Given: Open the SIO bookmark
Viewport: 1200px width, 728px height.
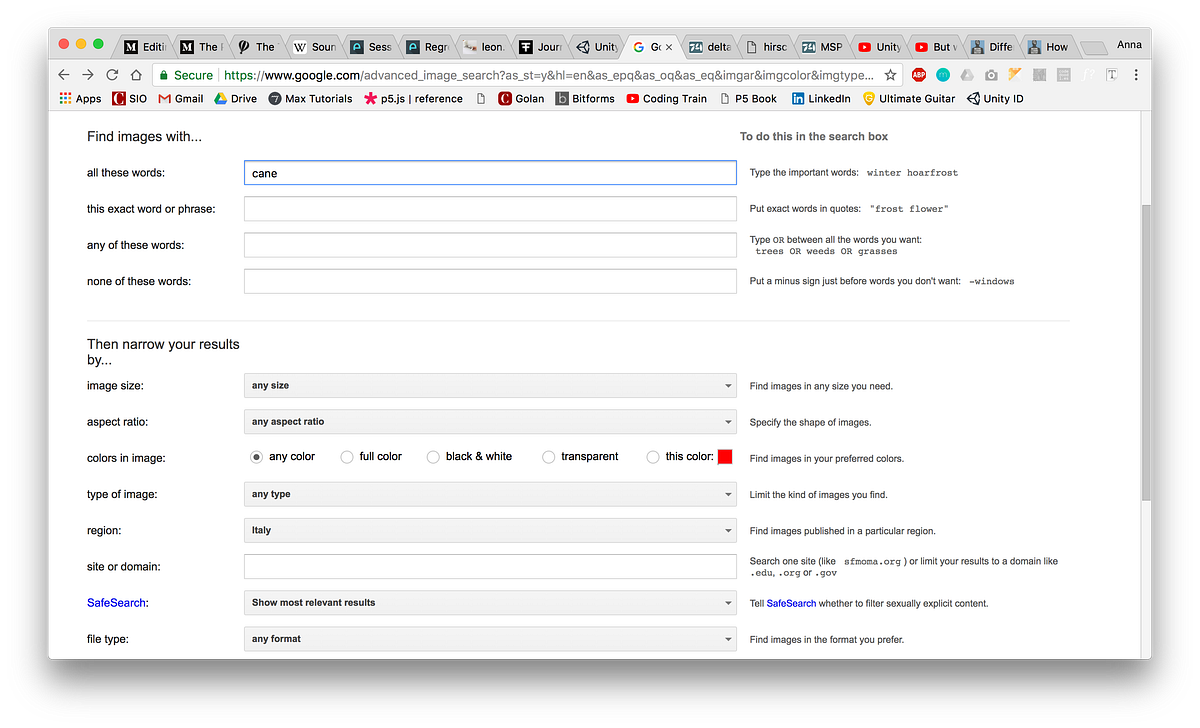Looking at the screenshot, I should [x=130, y=99].
